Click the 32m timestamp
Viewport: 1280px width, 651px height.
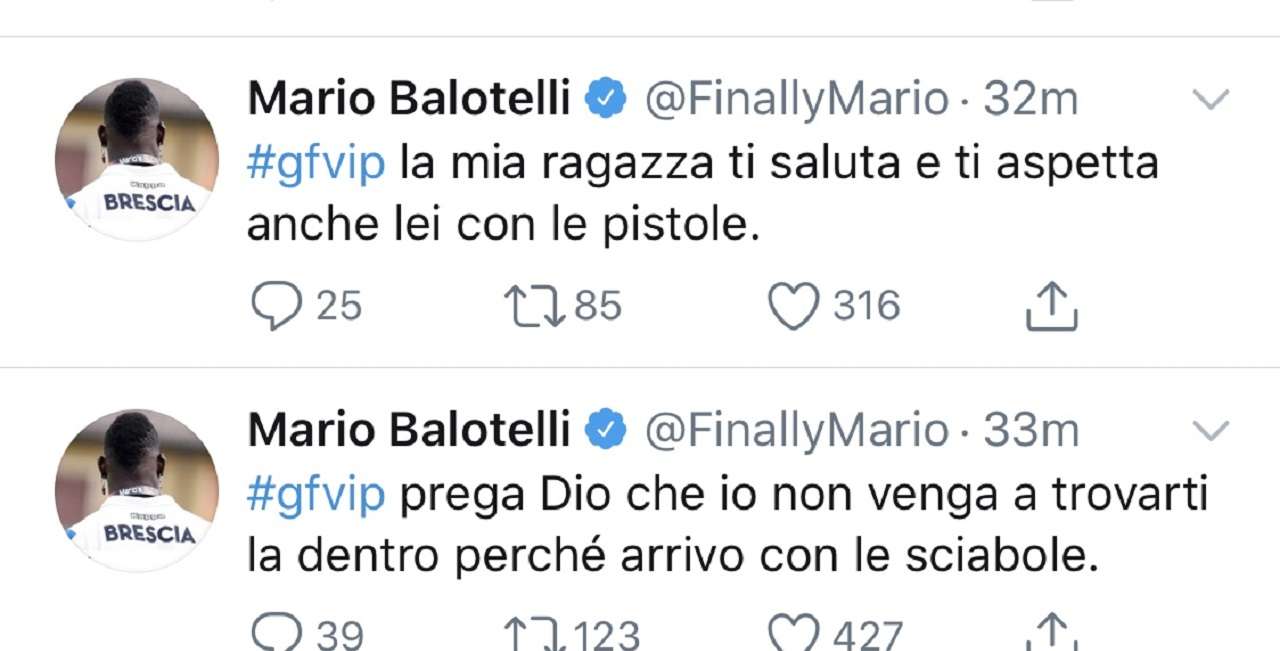coord(1030,99)
